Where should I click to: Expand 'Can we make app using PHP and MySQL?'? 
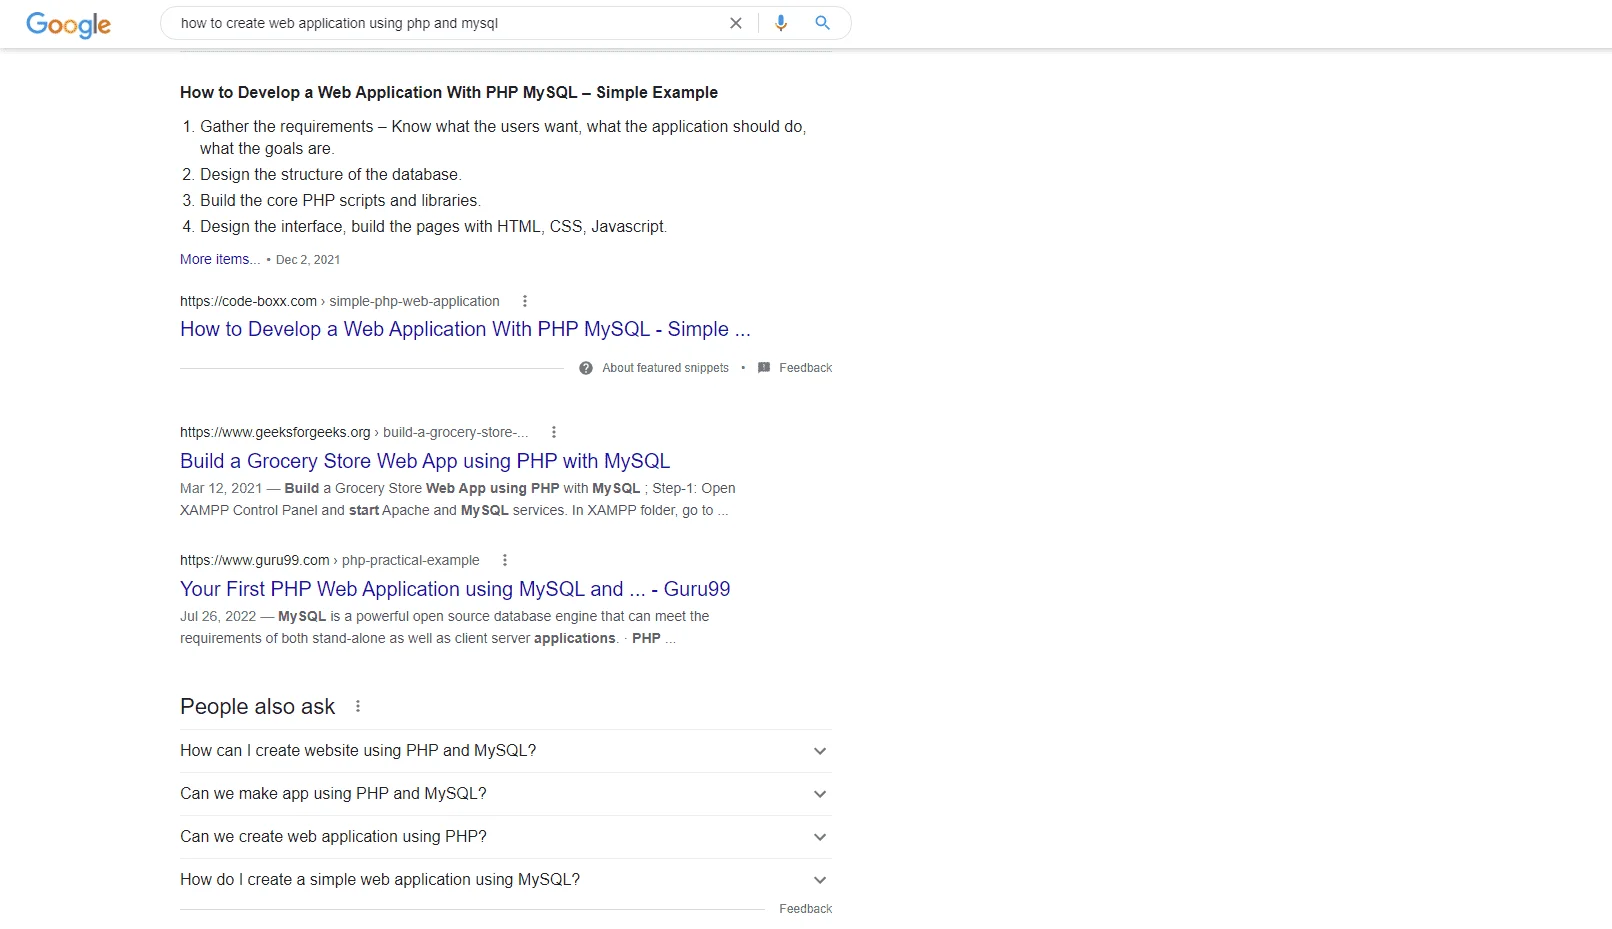click(x=506, y=794)
